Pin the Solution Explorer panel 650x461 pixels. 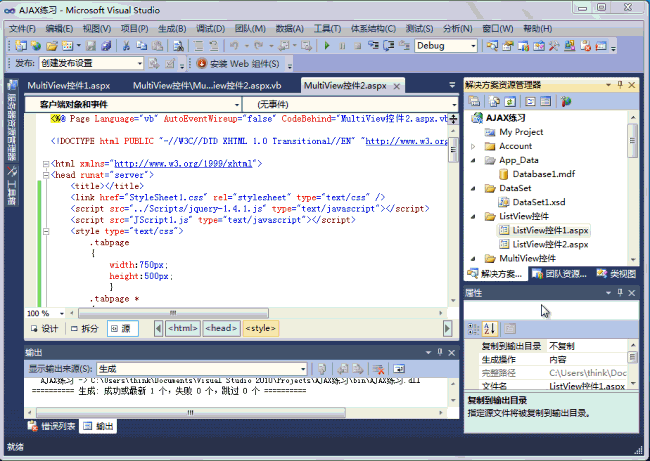[x=620, y=85]
